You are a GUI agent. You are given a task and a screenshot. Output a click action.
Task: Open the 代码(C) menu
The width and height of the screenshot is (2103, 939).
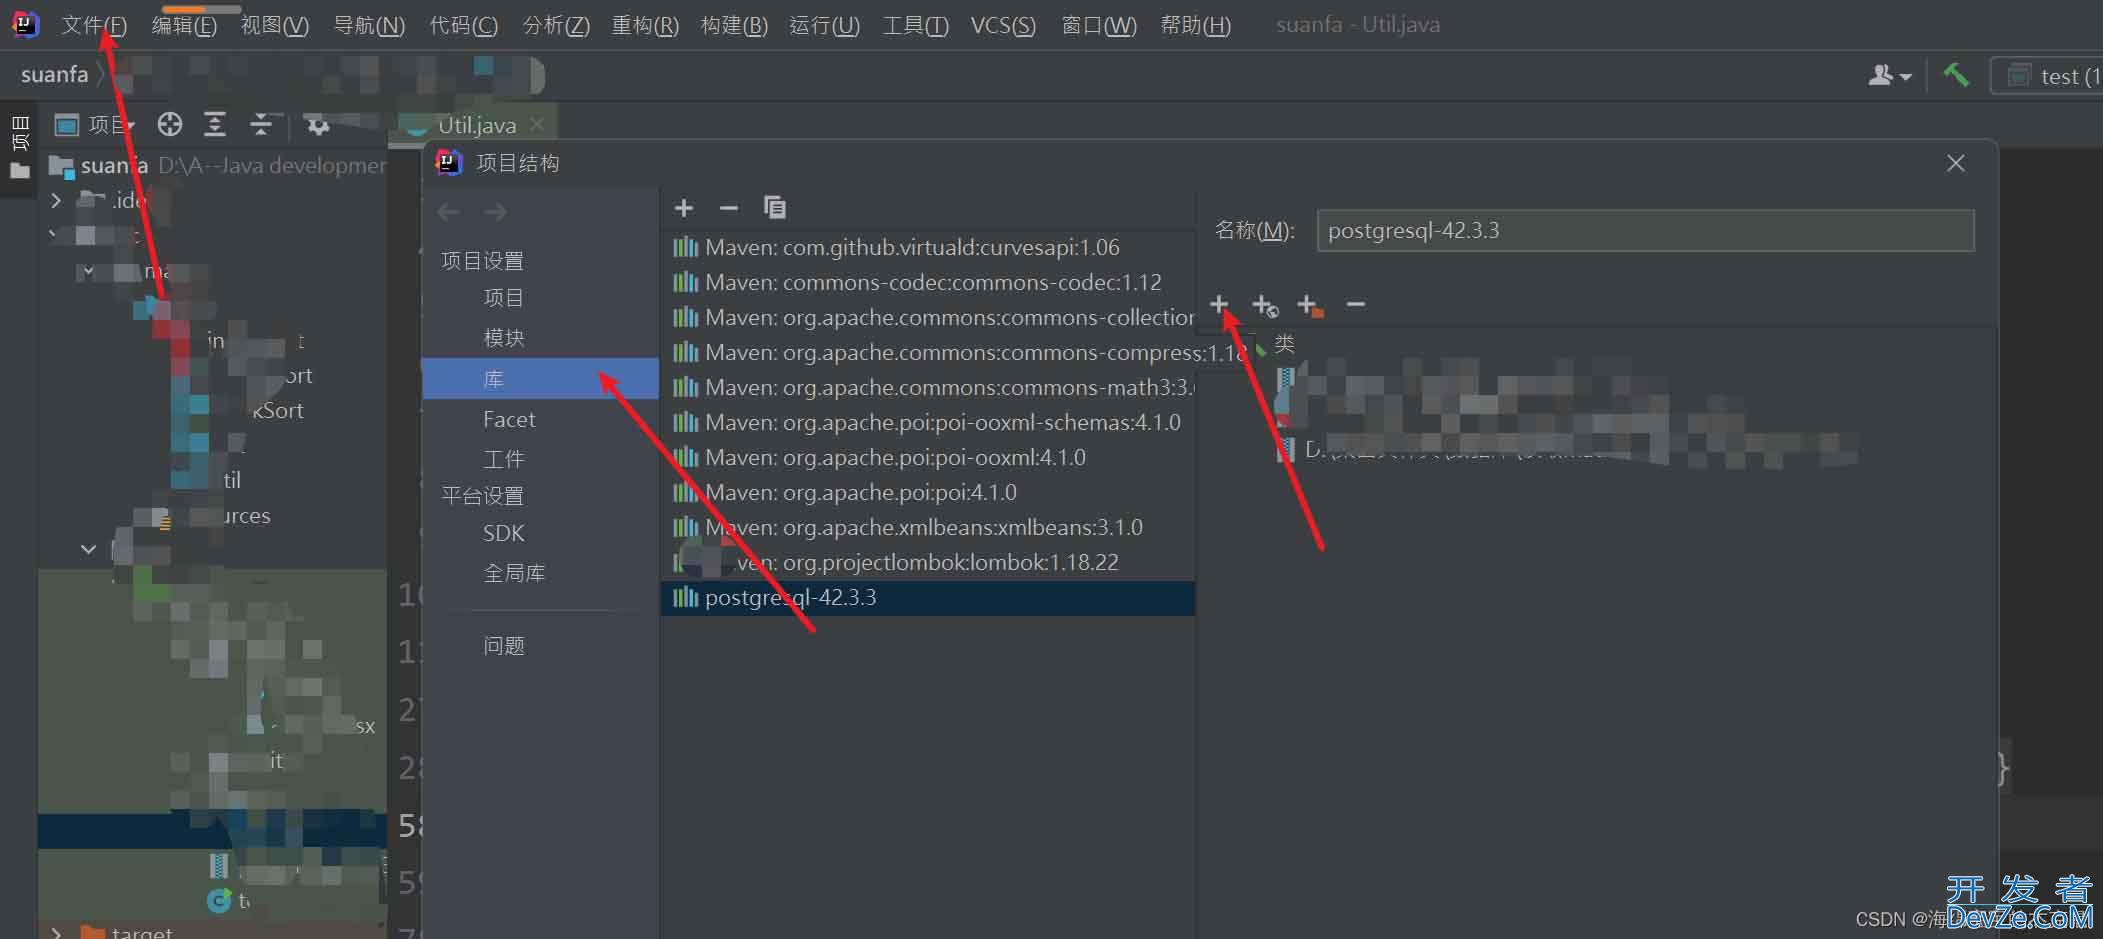[464, 25]
